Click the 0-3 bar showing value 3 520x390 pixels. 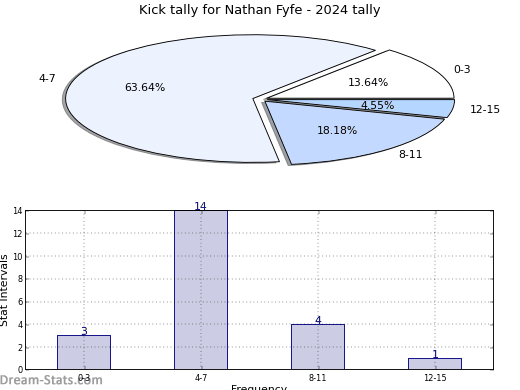point(84,352)
